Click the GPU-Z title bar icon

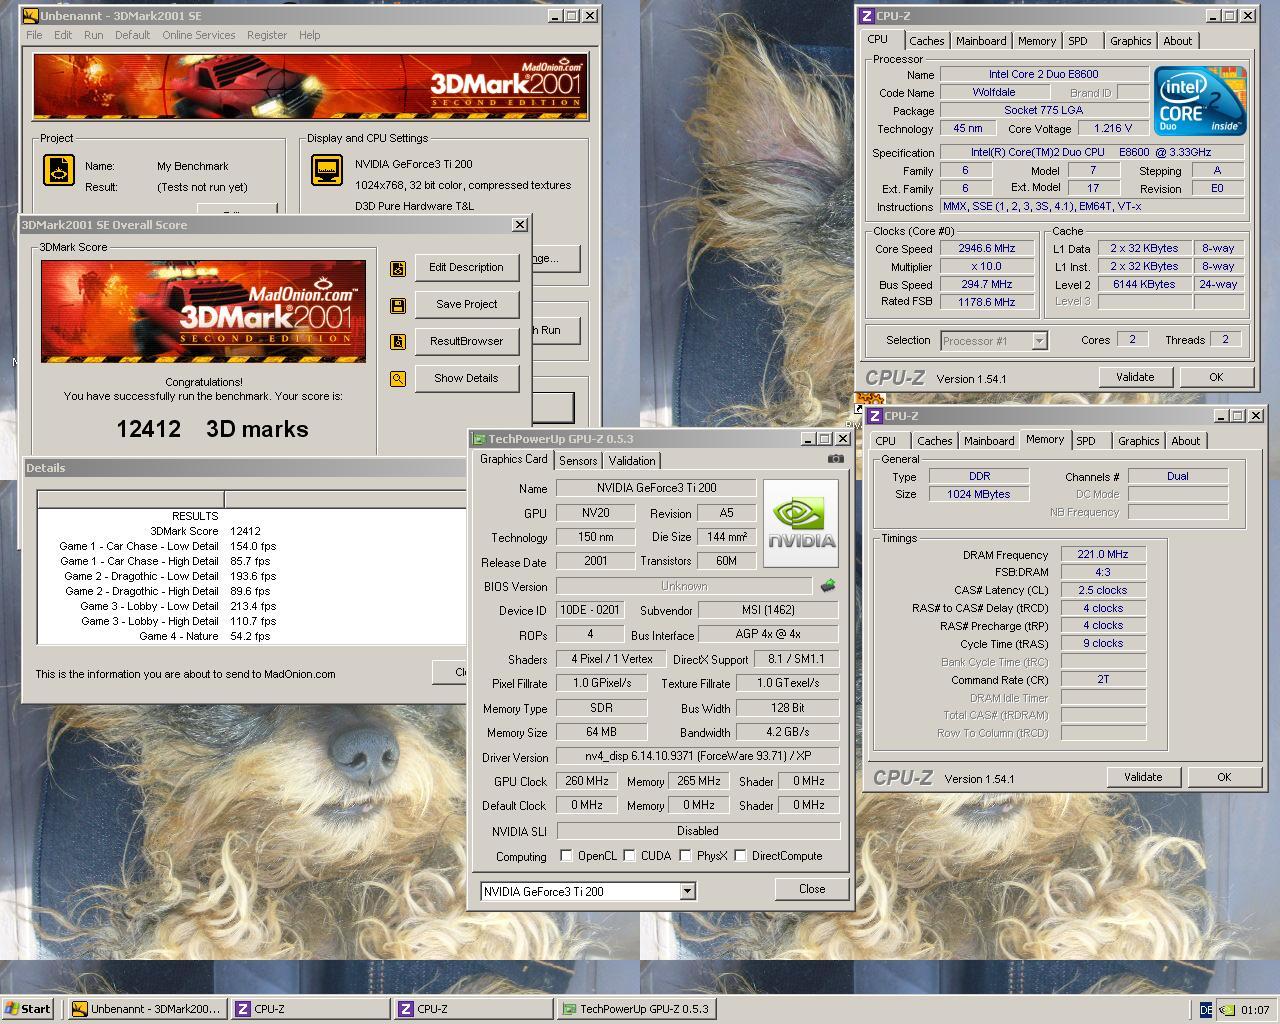pyautogui.click(x=479, y=439)
